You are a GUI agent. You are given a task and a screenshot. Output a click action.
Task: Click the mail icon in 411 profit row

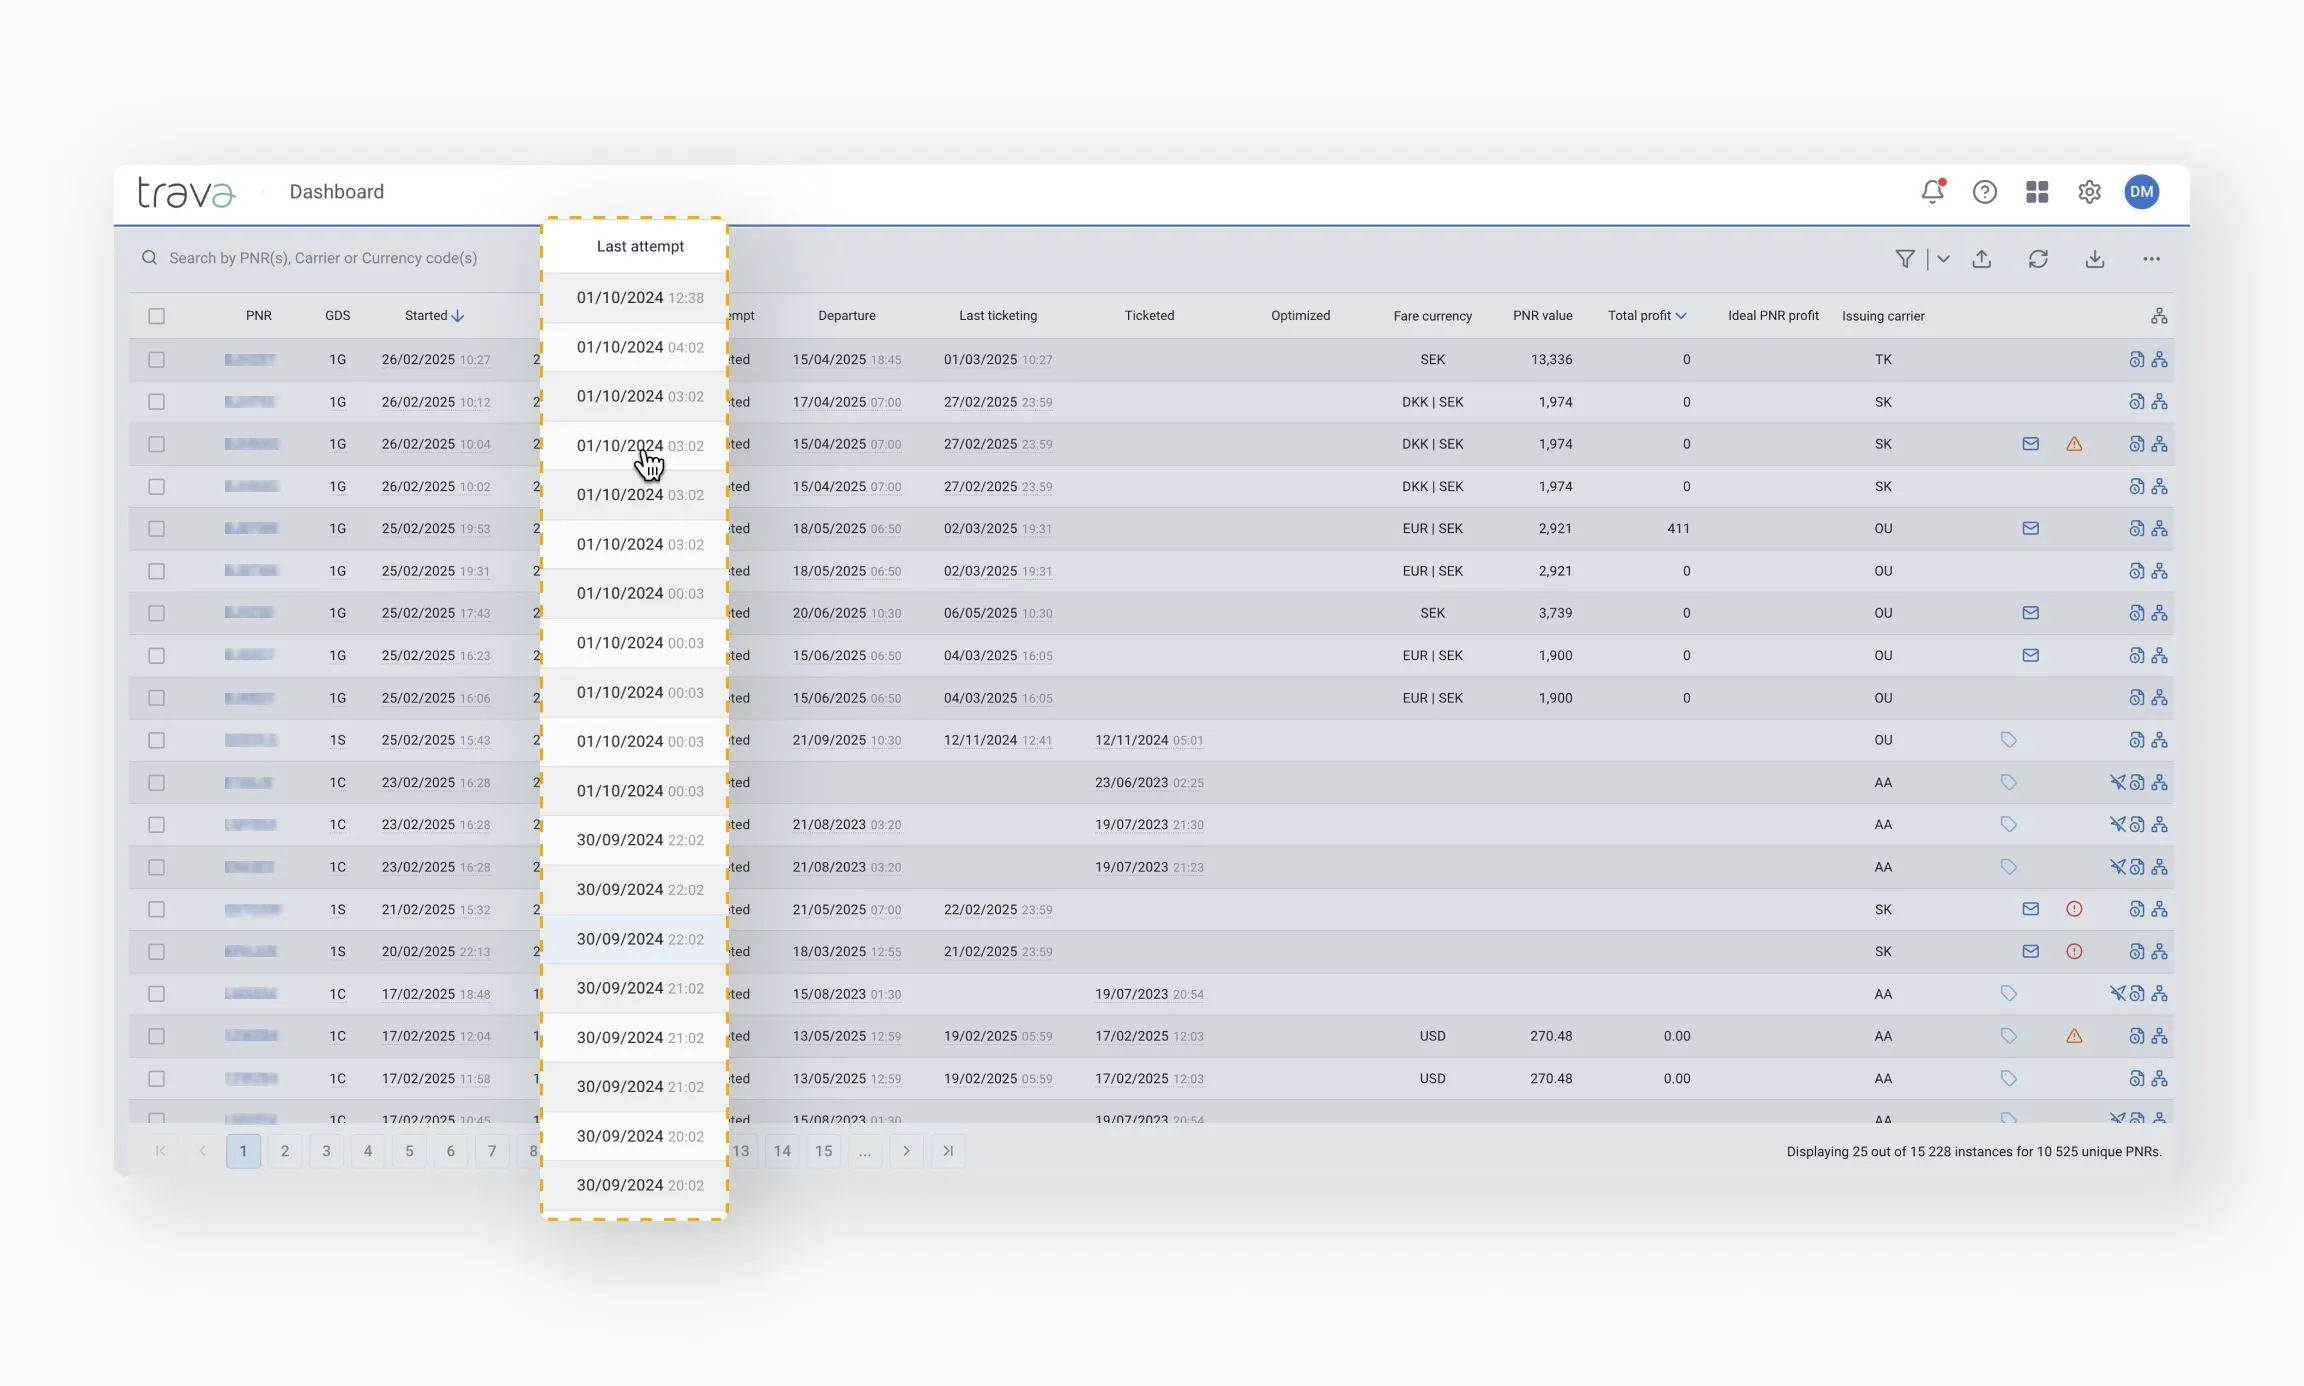(2030, 528)
